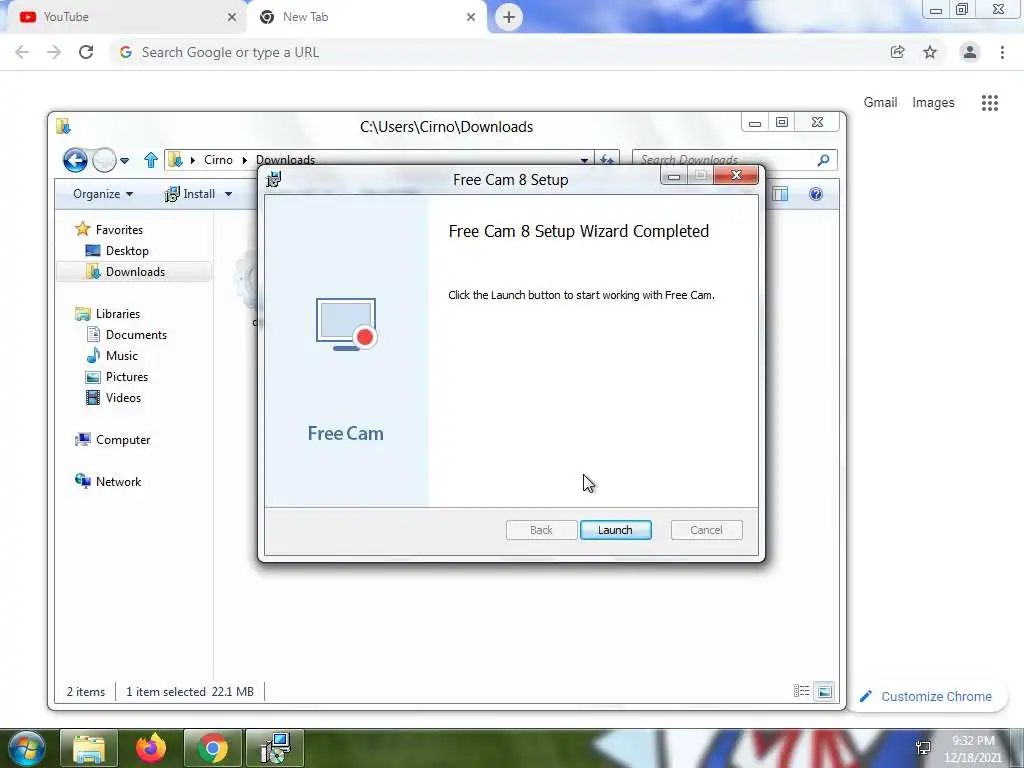Select Network in the navigation pane
1024x768 pixels.
(118, 482)
